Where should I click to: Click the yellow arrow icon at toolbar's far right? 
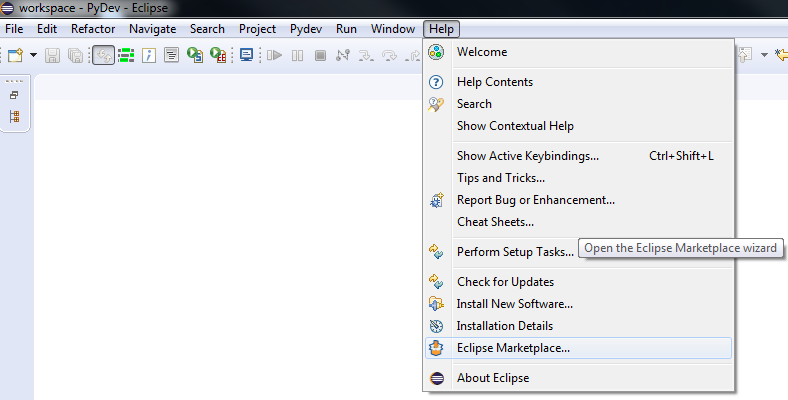click(x=781, y=55)
